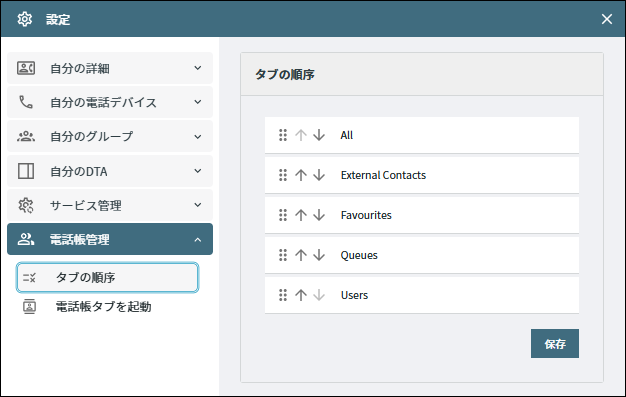The height and width of the screenshot is (397, 626).
Task: Click the External Contacts tab name text
Action: coord(383,175)
